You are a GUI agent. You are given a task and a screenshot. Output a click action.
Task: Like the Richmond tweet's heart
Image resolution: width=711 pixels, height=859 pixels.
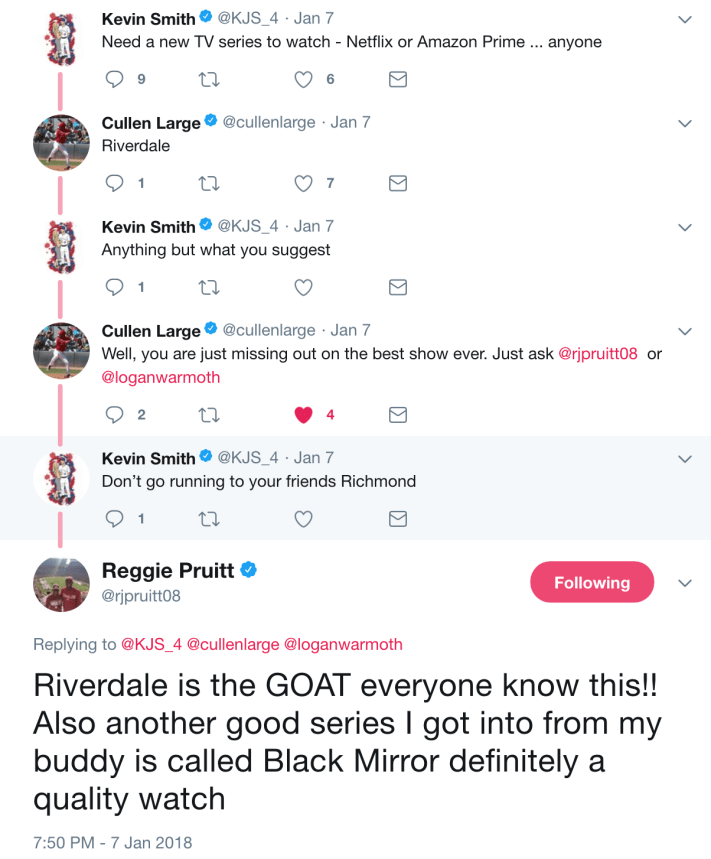point(302,519)
